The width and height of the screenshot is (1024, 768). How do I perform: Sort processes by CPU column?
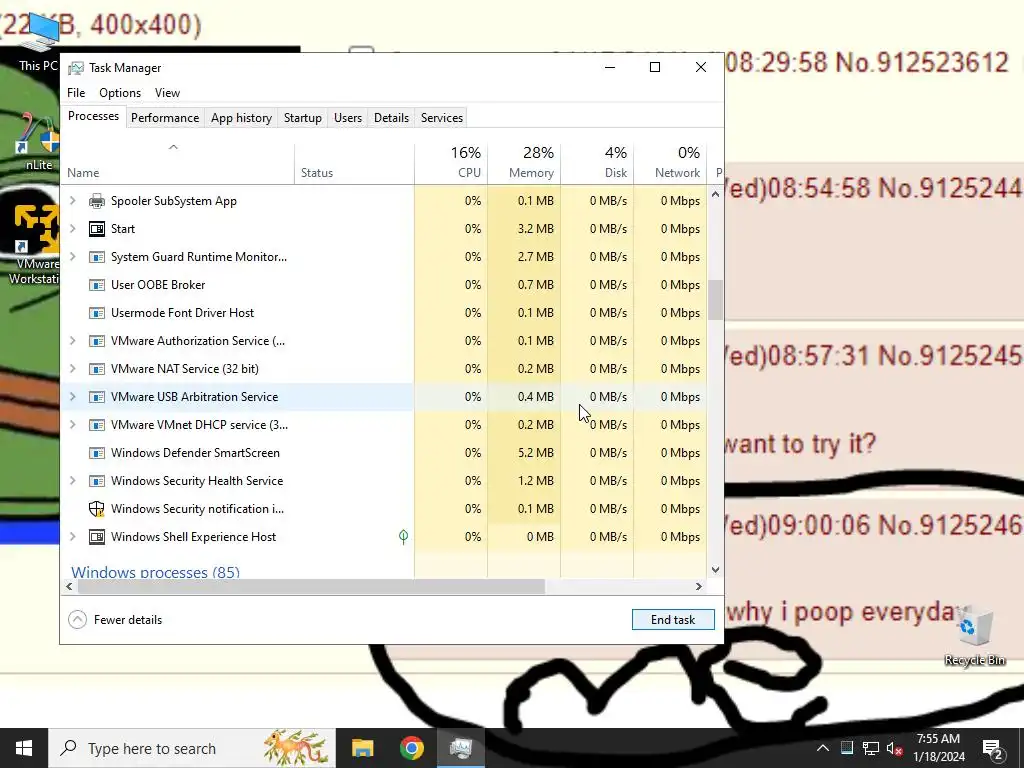[451, 162]
